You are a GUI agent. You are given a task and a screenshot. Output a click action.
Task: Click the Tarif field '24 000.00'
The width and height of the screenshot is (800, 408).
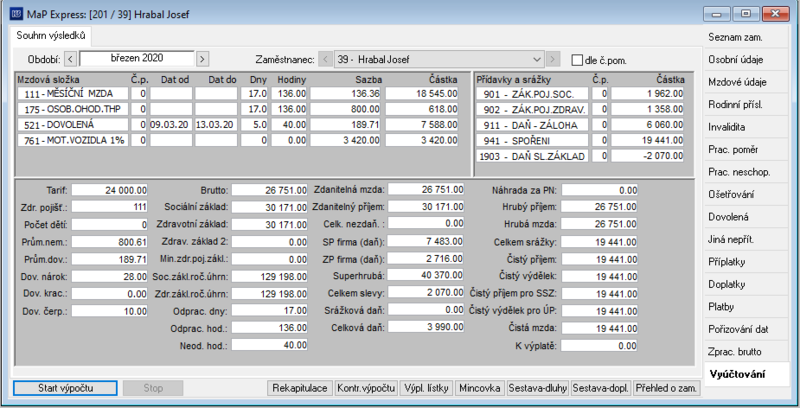[109, 190]
